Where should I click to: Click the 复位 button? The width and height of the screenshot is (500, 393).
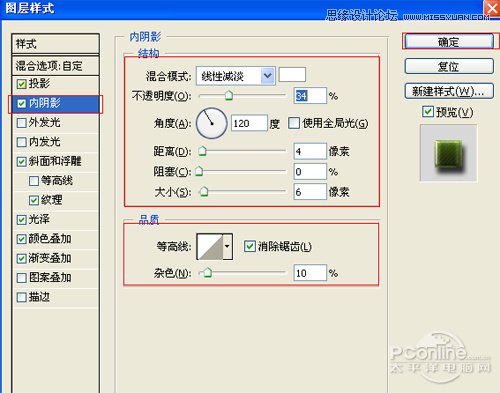click(449, 66)
